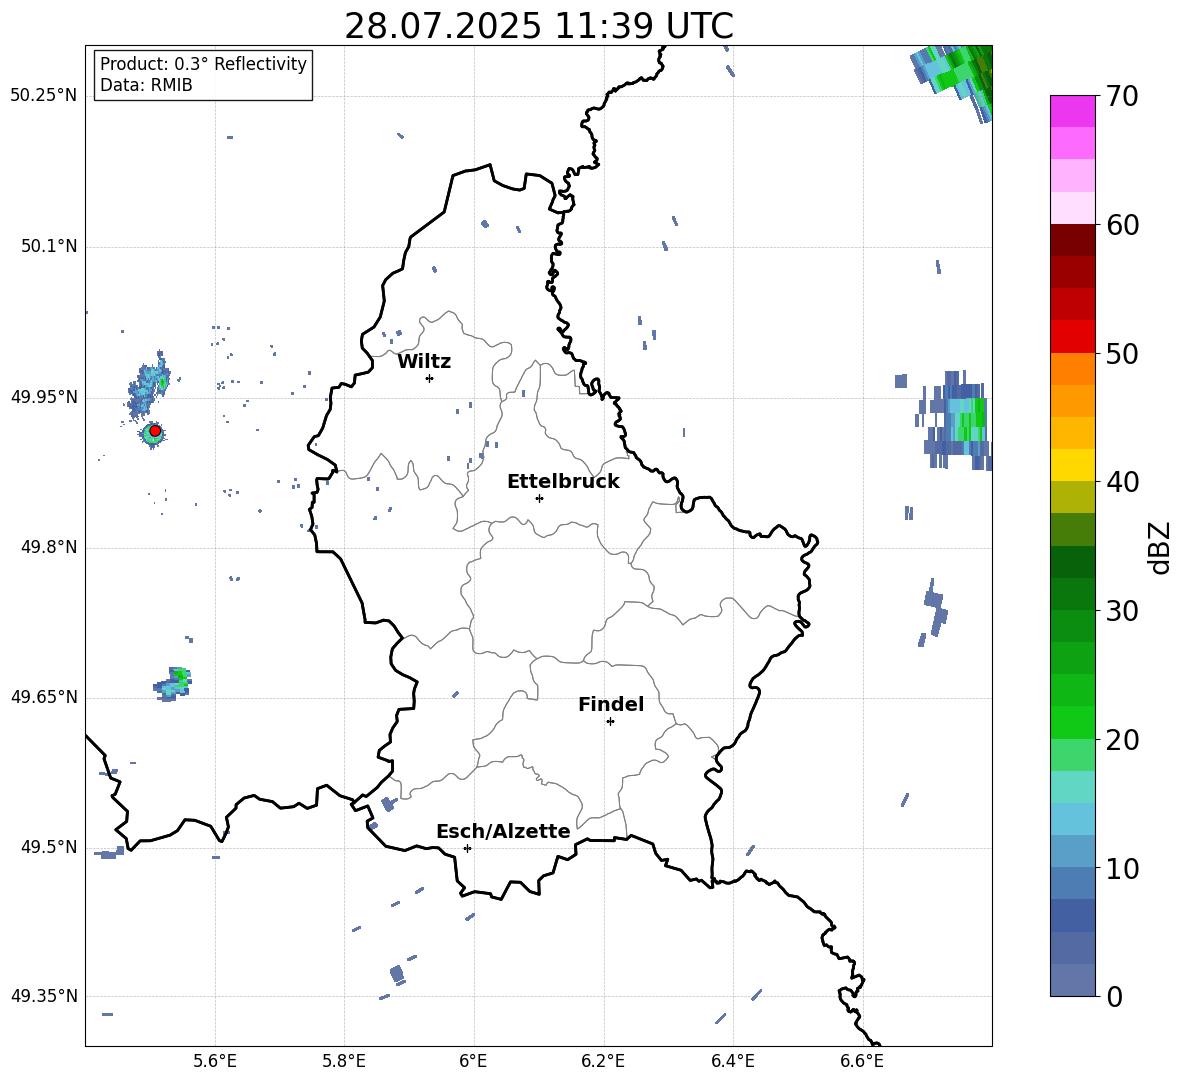Click the dark maroon colorbar swatch below 60
Image resolution: width=1184 pixels, height=1081 pixels.
click(x=1072, y=240)
